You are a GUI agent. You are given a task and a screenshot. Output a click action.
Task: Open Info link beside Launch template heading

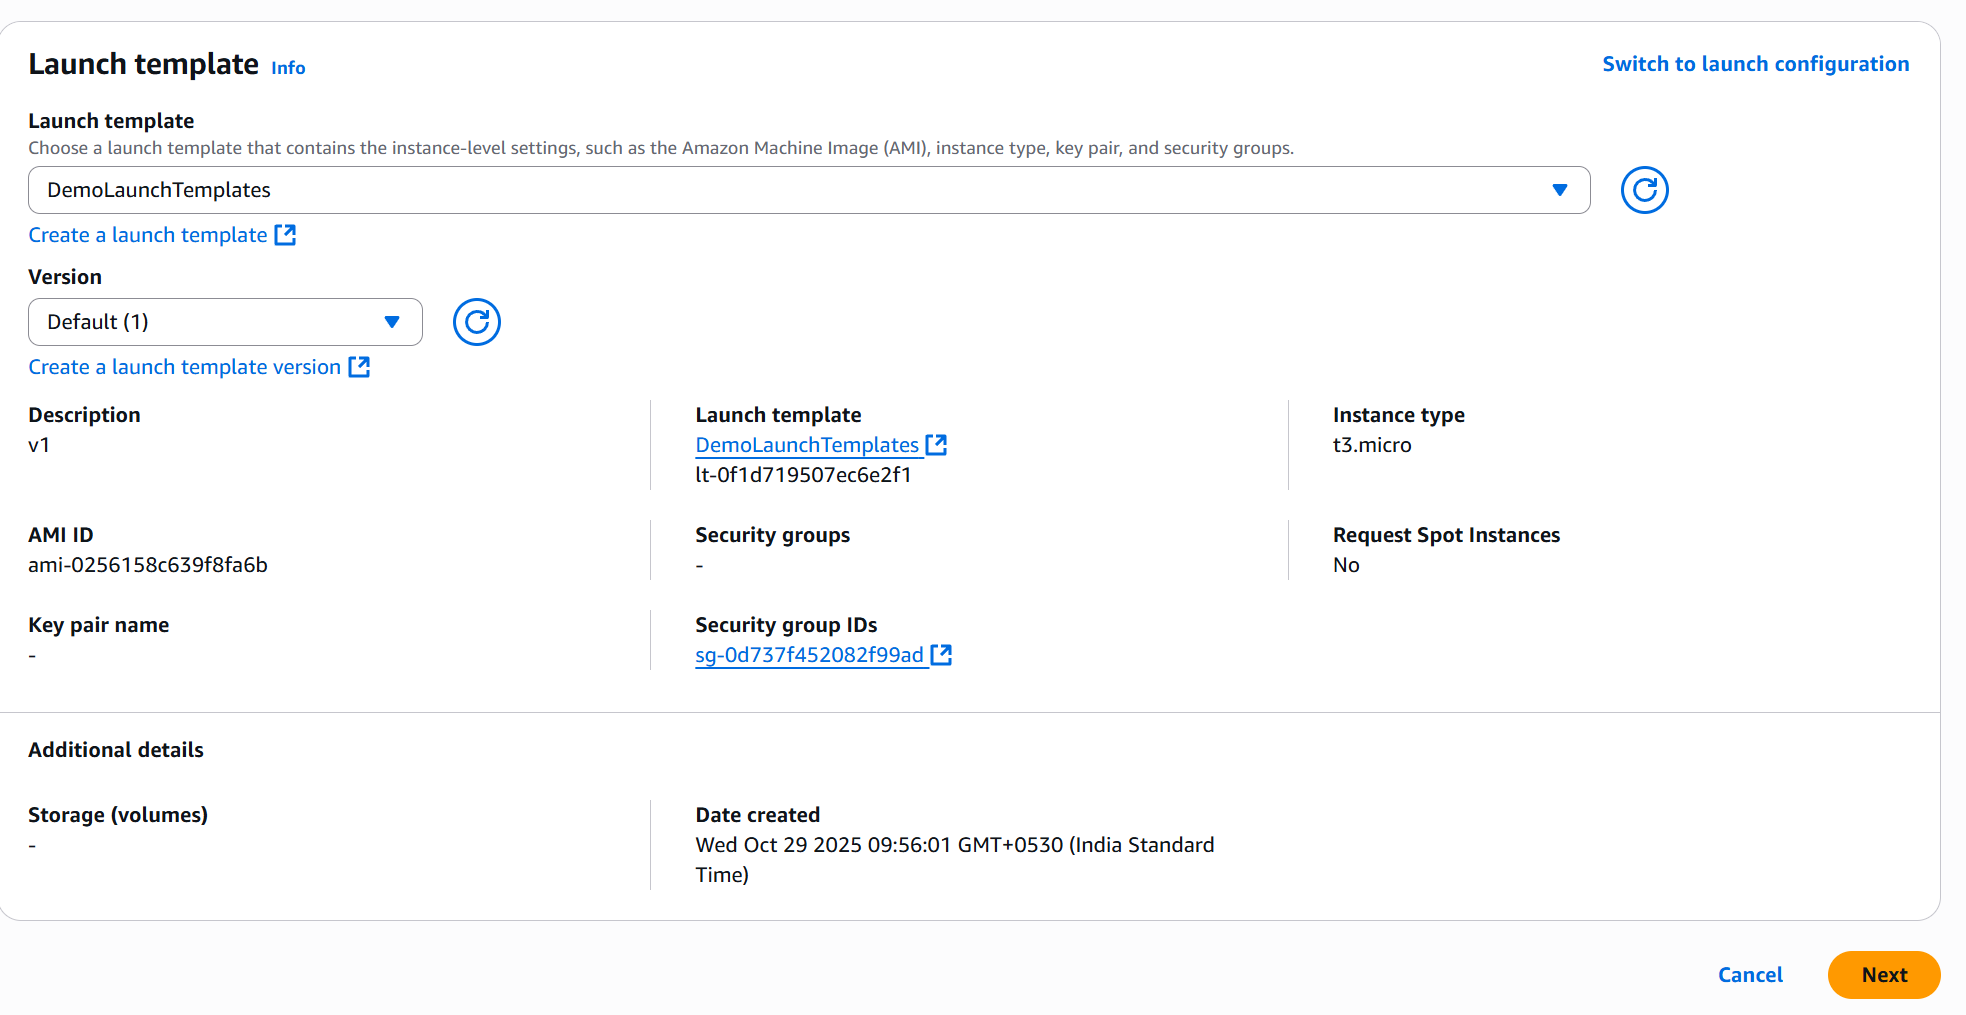pos(288,68)
